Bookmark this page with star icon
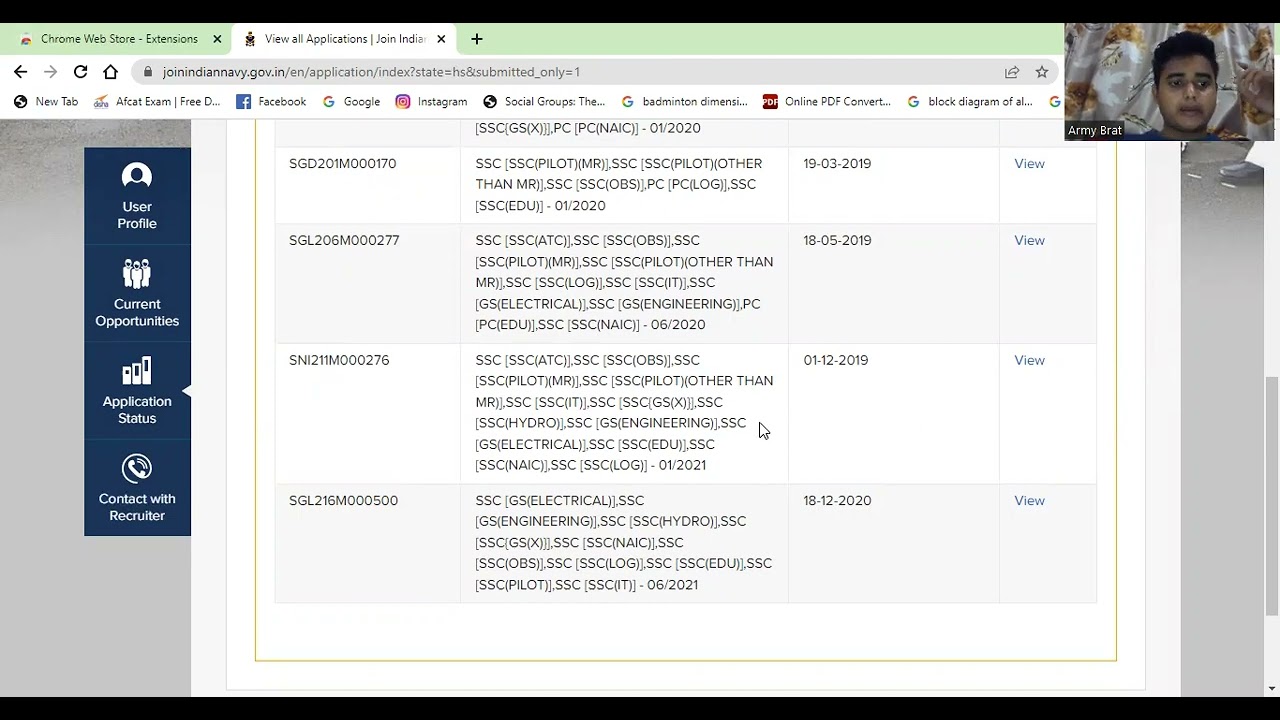Screen dimensions: 1280x720 click(x=1042, y=72)
